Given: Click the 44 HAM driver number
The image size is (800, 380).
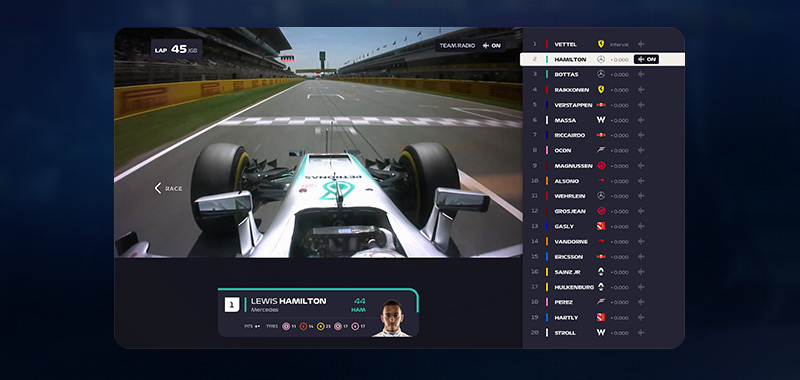Looking at the screenshot, I should click(359, 305).
